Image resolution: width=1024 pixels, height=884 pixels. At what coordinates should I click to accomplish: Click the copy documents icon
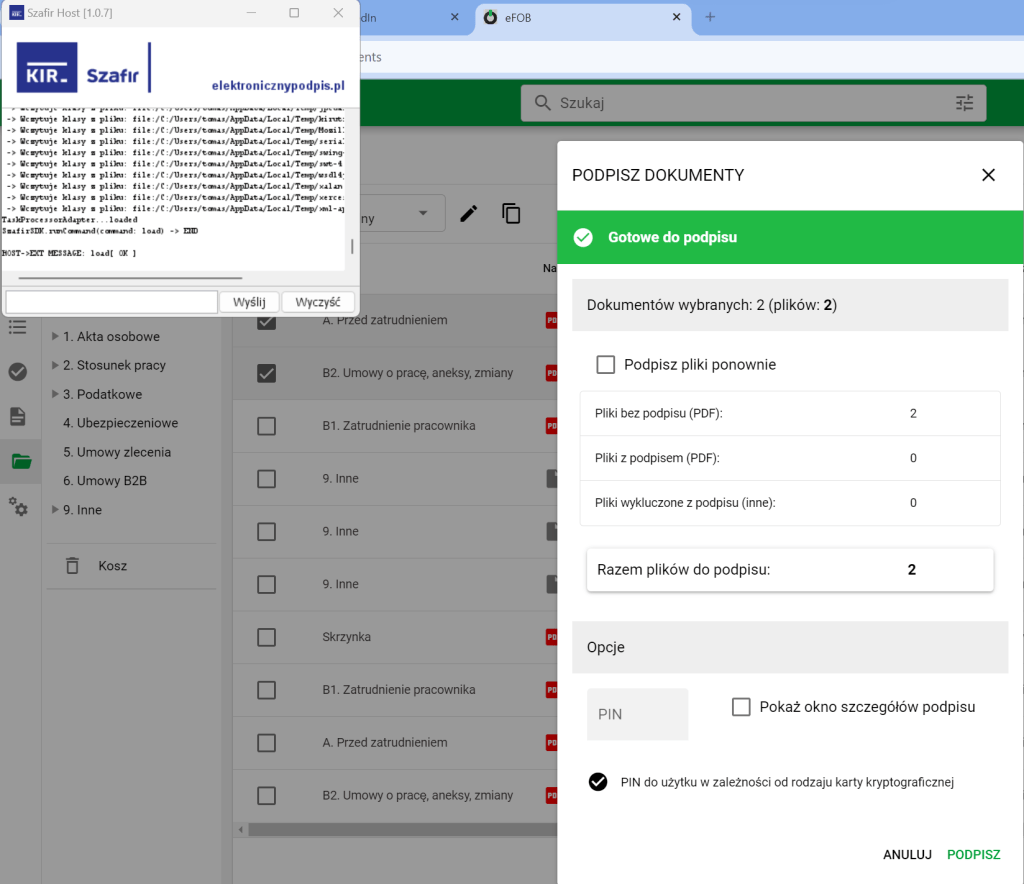(511, 213)
